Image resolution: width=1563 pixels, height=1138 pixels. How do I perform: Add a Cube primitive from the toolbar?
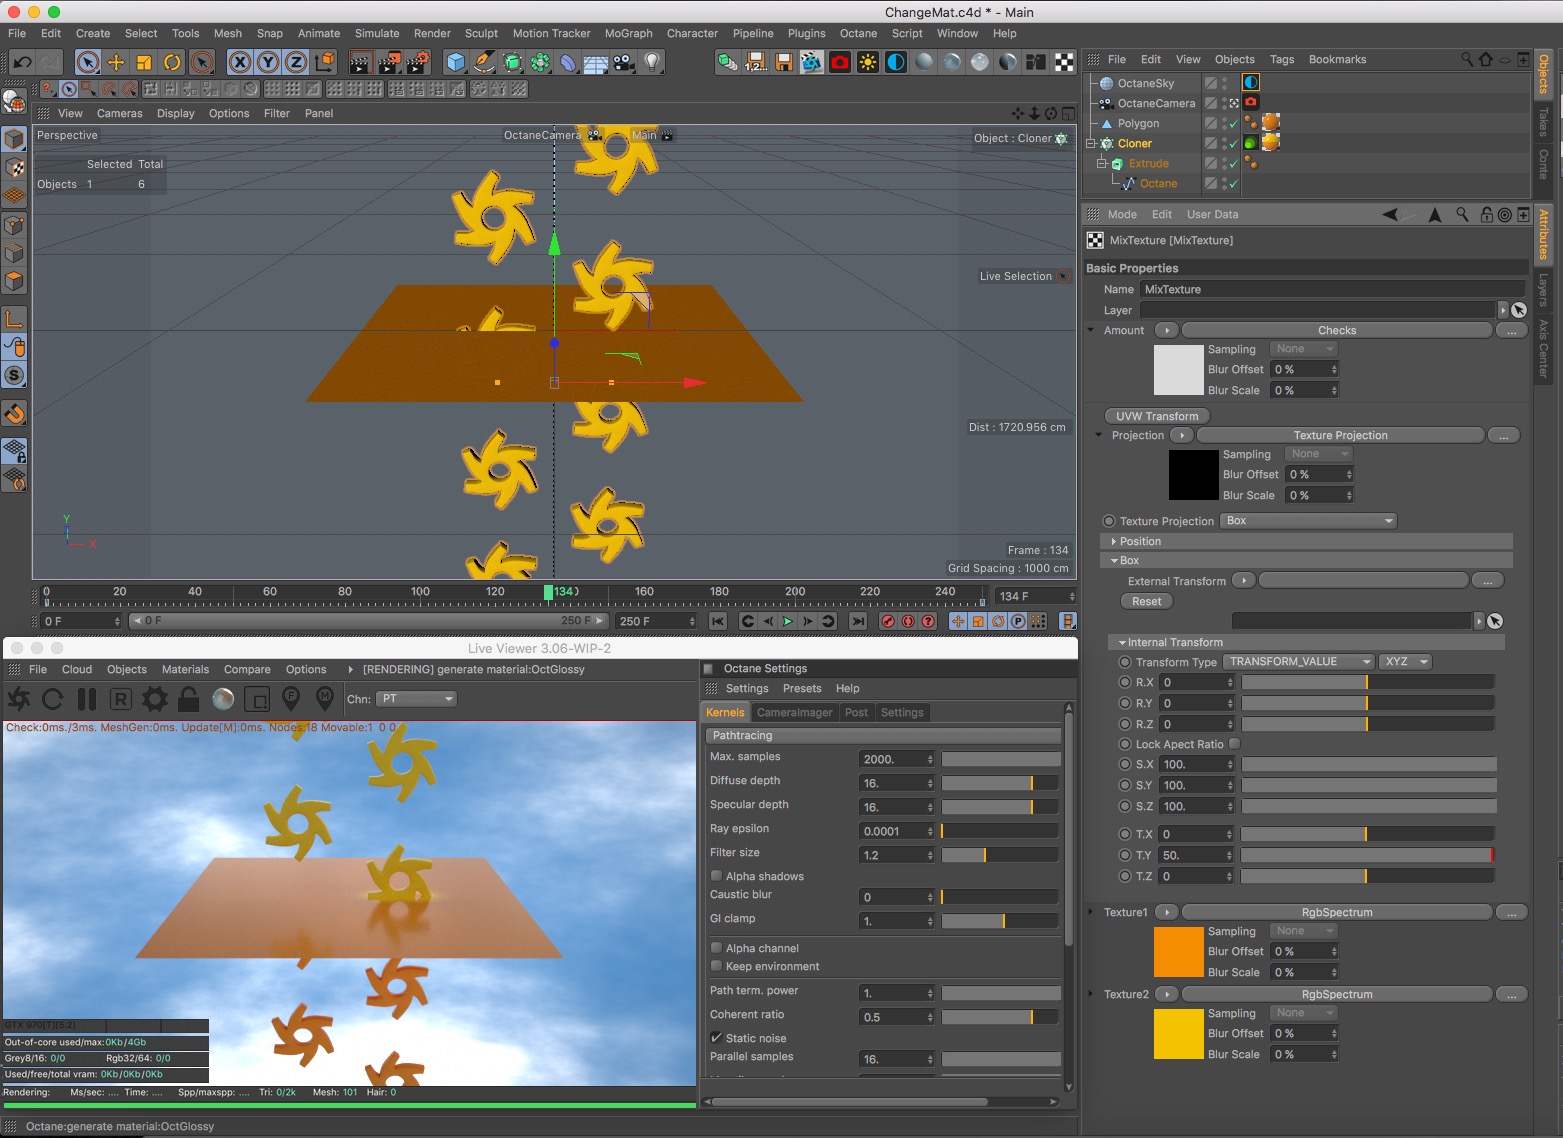tap(456, 62)
